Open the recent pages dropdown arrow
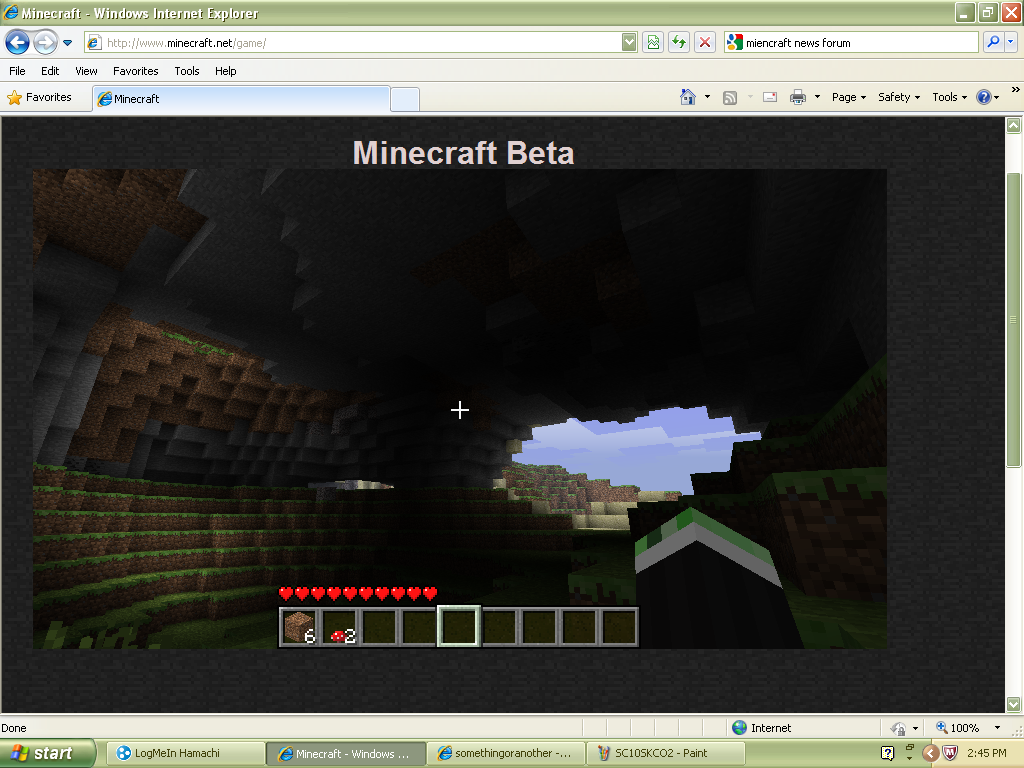Image resolution: width=1024 pixels, height=768 pixels. click(67, 43)
